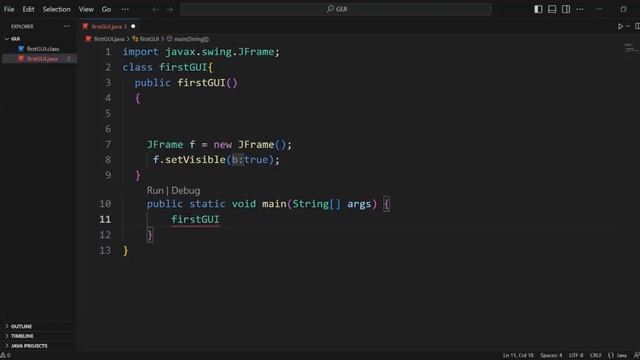The height and width of the screenshot is (360, 640).
Task: Expand the Outline section
Action: tap(21, 326)
